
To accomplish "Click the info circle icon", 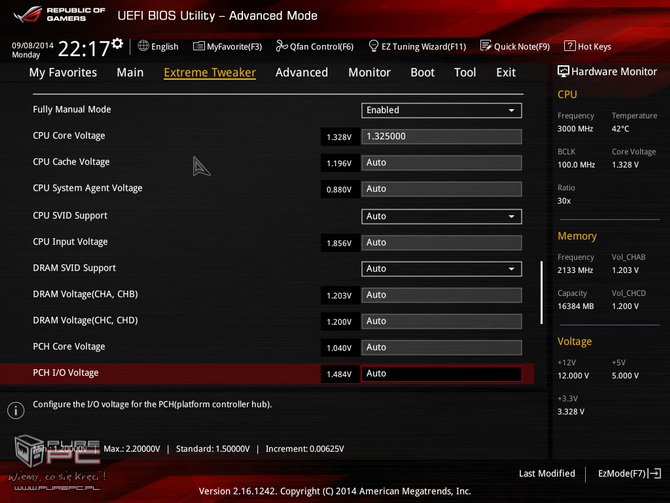I will 16,410.
